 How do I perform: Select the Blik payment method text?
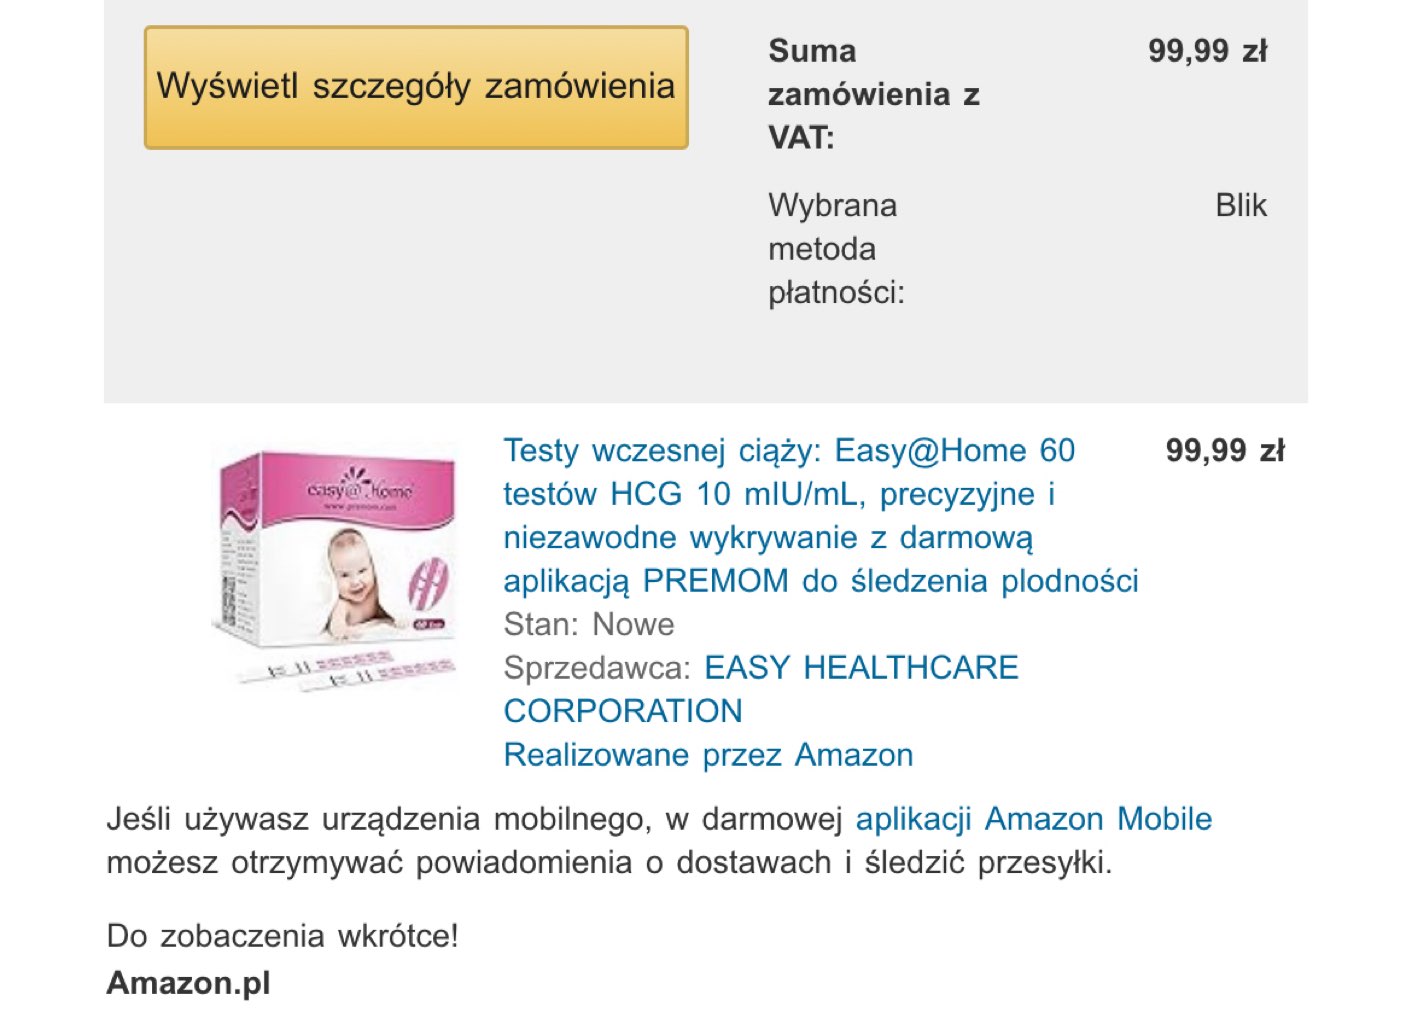(x=1240, y=206)
